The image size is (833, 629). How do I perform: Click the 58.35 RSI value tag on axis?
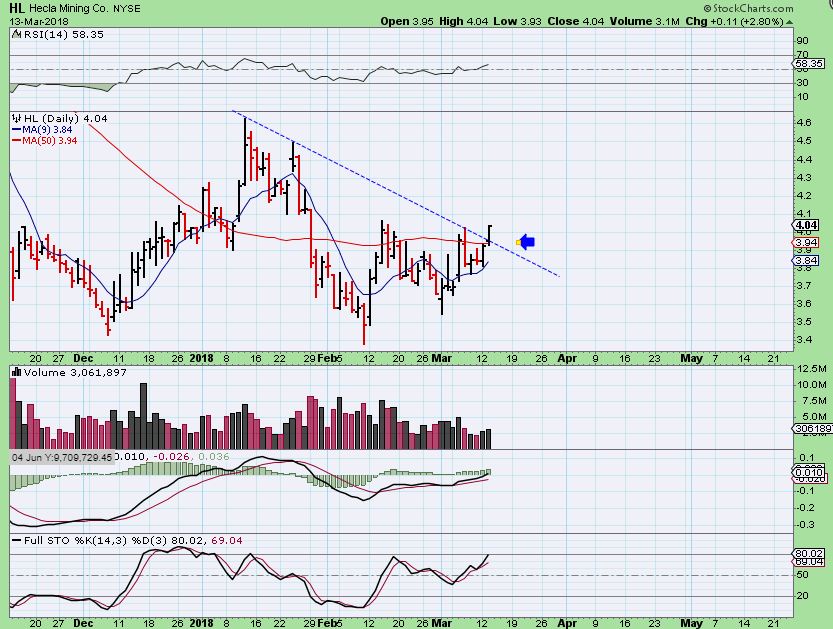[809, 63]
